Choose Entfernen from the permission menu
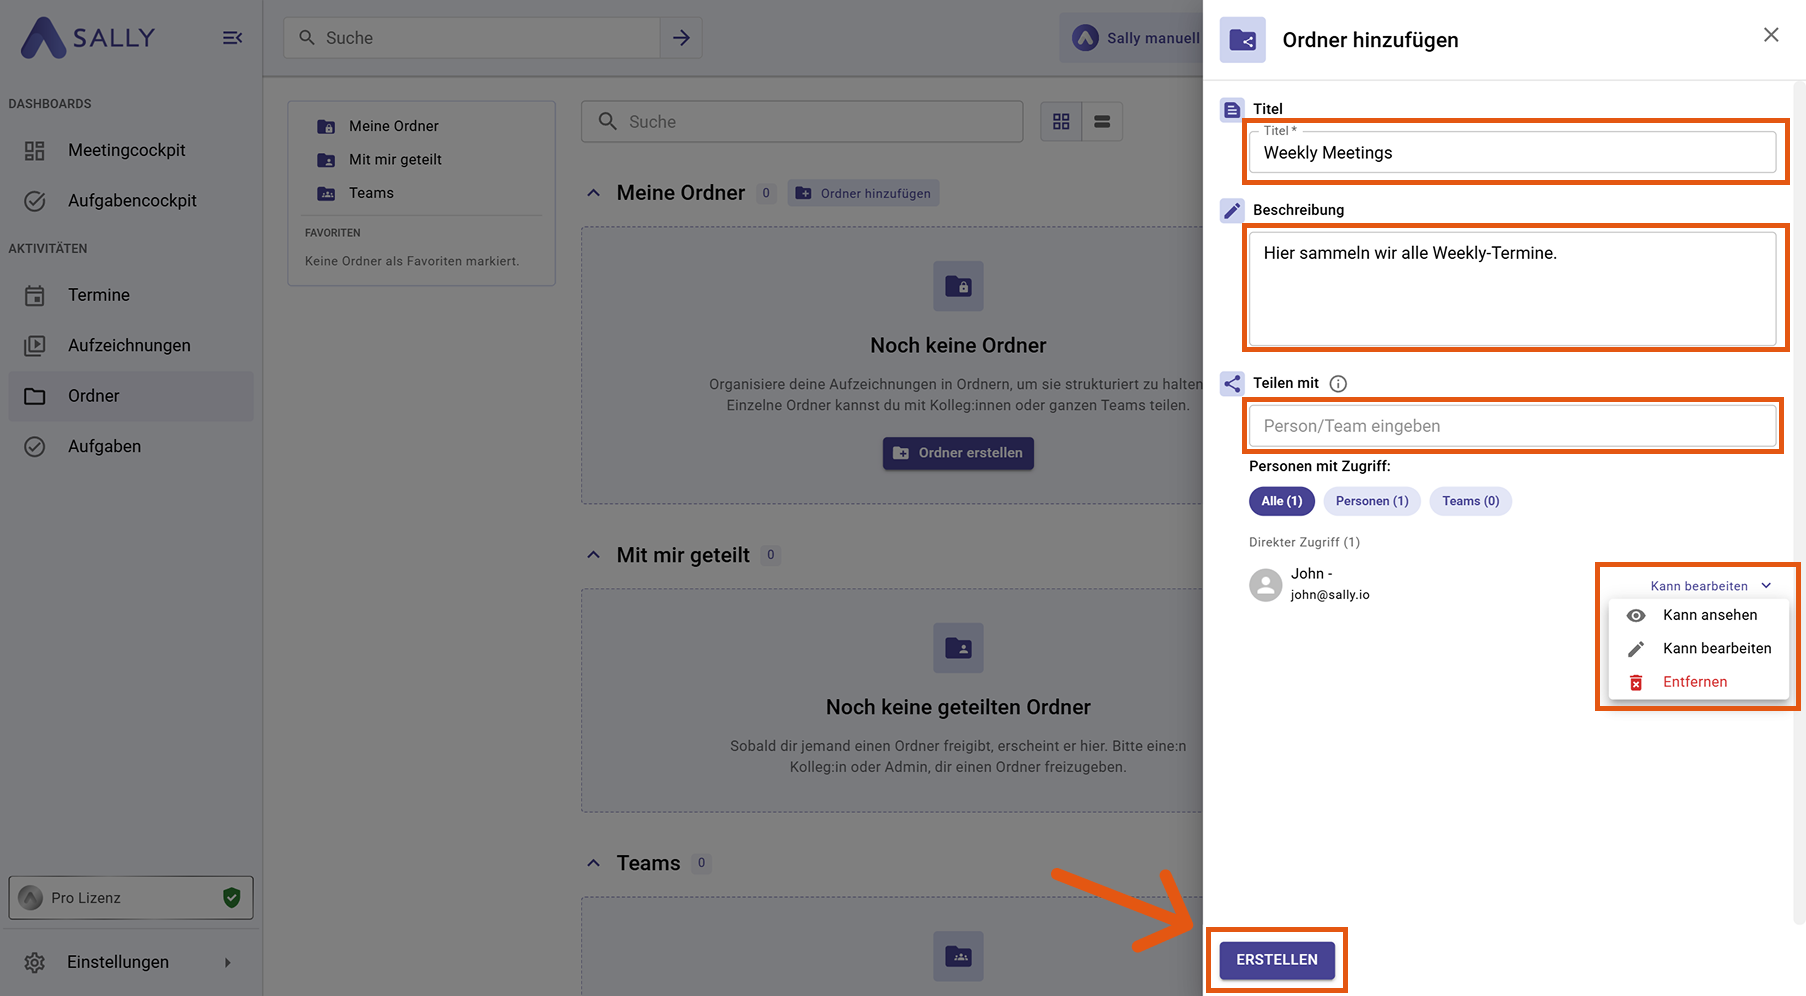Screen dimensions: 1806x996 [1694, 682]
